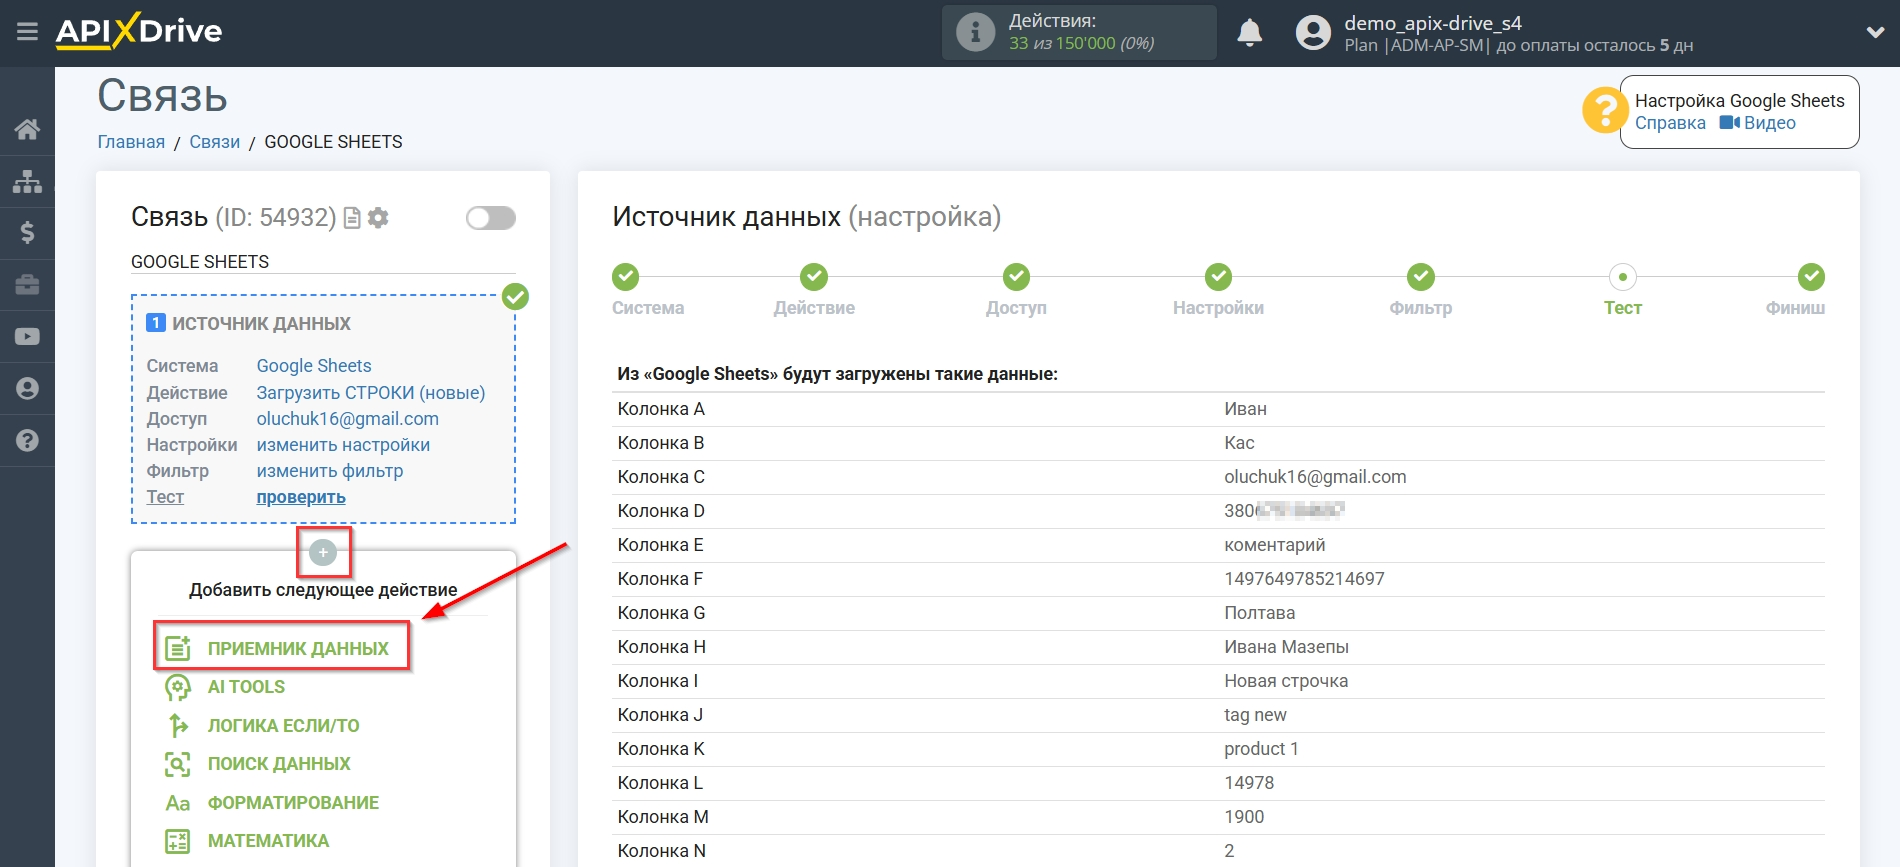Click the notifications bell icon

point(1249,33)
